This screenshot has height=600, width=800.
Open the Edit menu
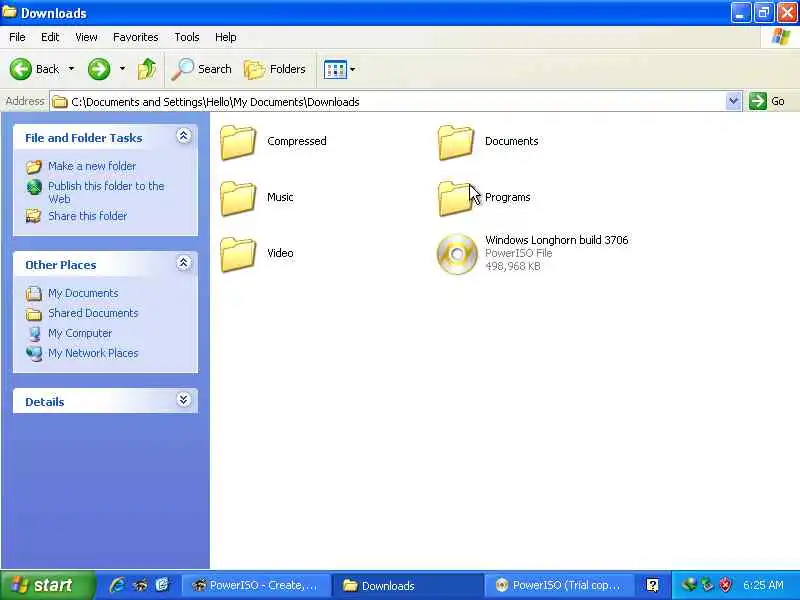pos(50,37)
